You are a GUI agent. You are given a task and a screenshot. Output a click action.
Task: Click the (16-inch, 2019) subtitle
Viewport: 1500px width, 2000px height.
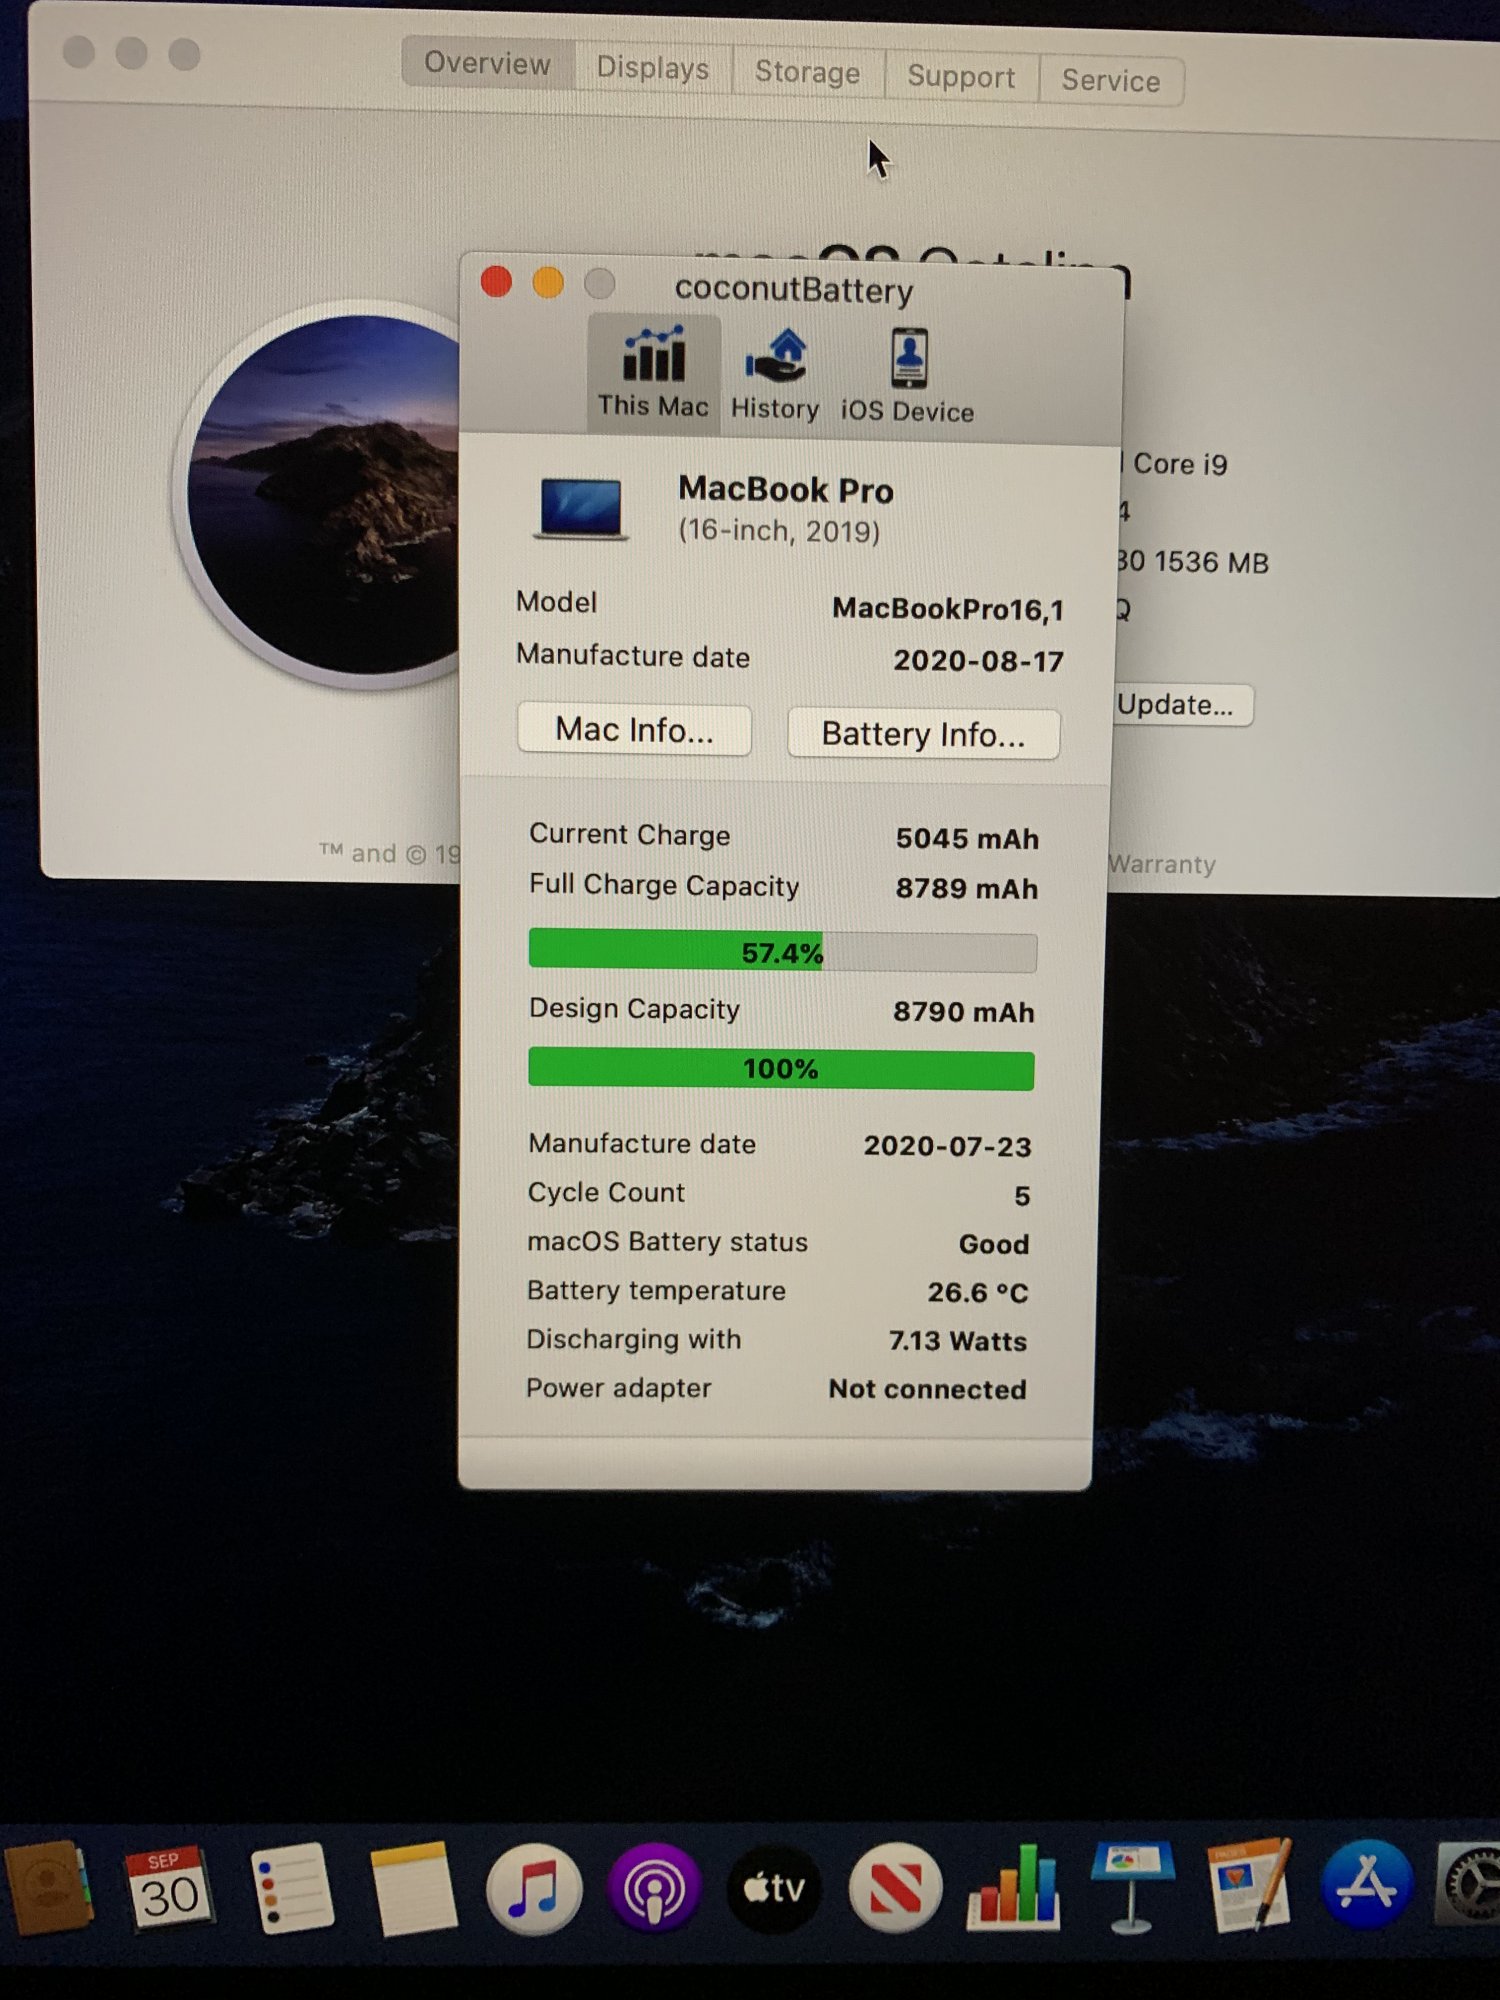click(x=779, y=530)
